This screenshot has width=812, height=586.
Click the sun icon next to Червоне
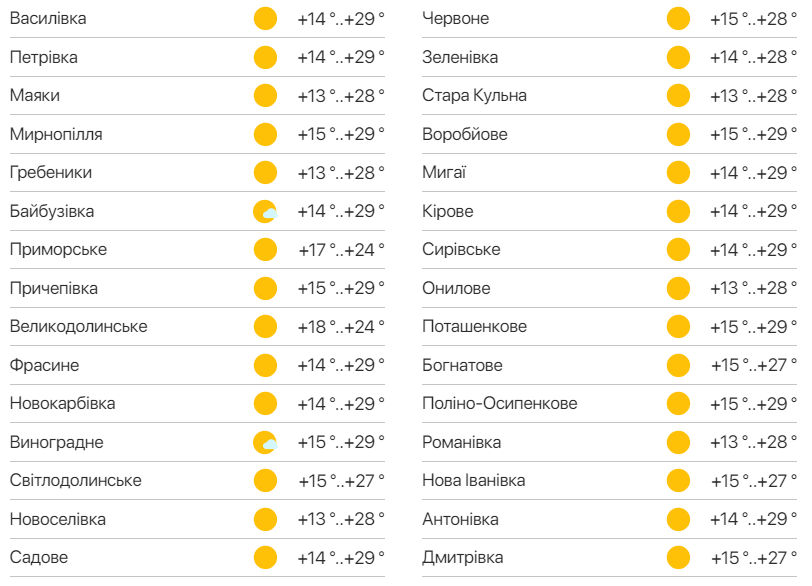click(x=678, y=19)
